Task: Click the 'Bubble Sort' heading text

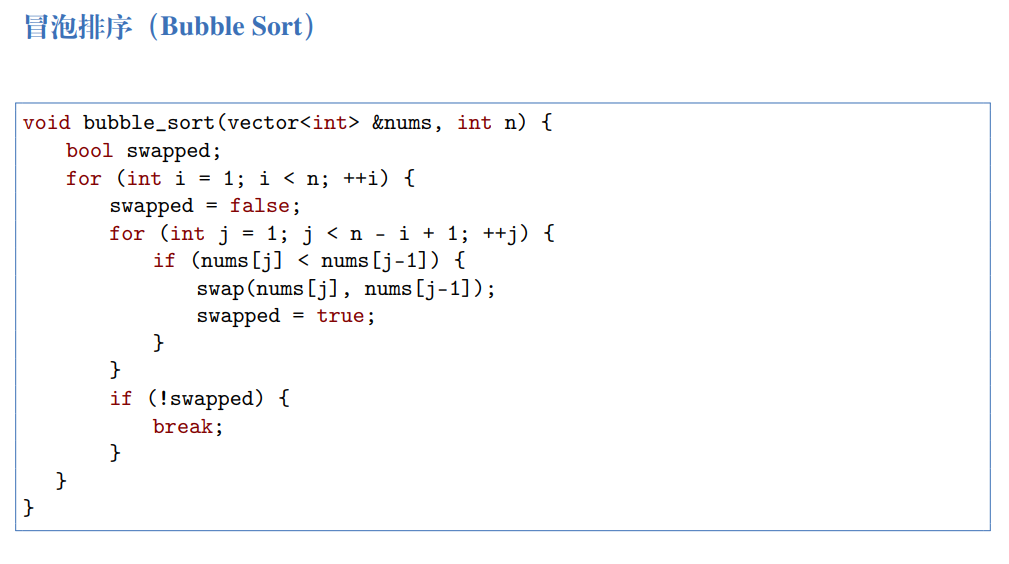Action: [231, 27]
